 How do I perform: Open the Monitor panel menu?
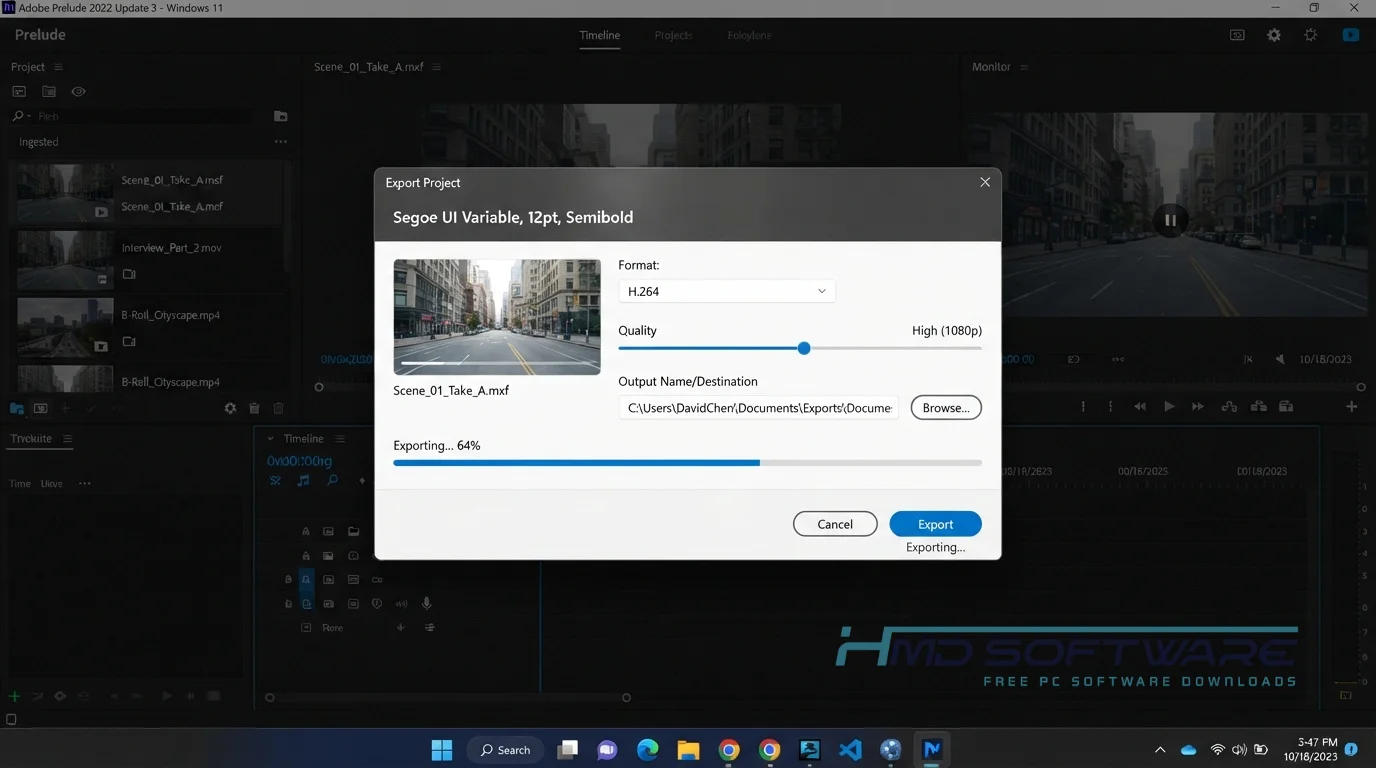1024,67
